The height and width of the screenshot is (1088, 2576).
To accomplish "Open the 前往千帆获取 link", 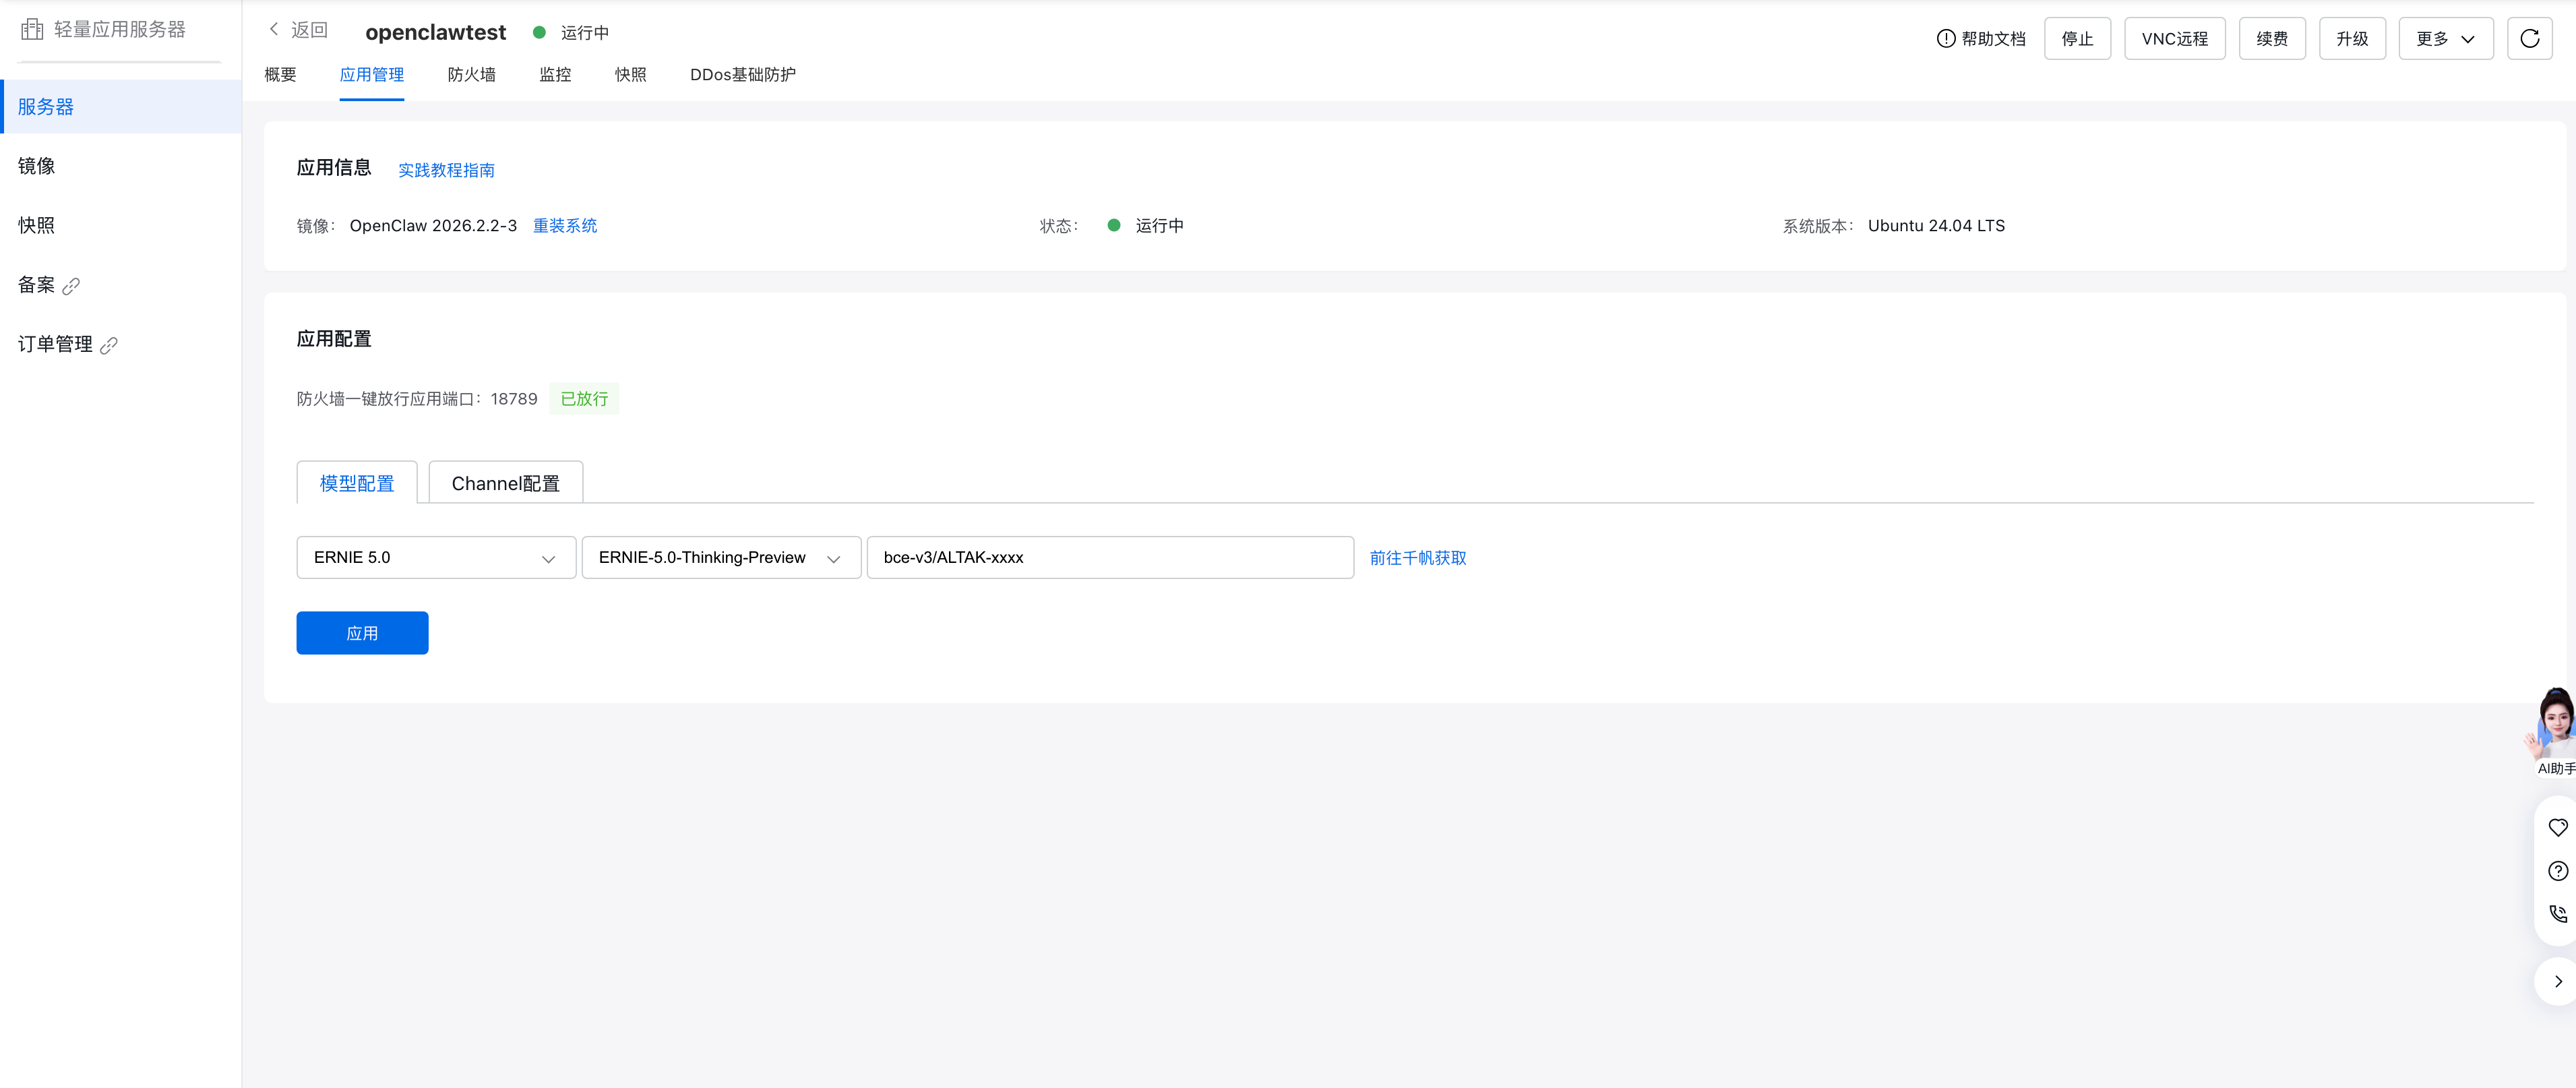I will [1417, 558].
